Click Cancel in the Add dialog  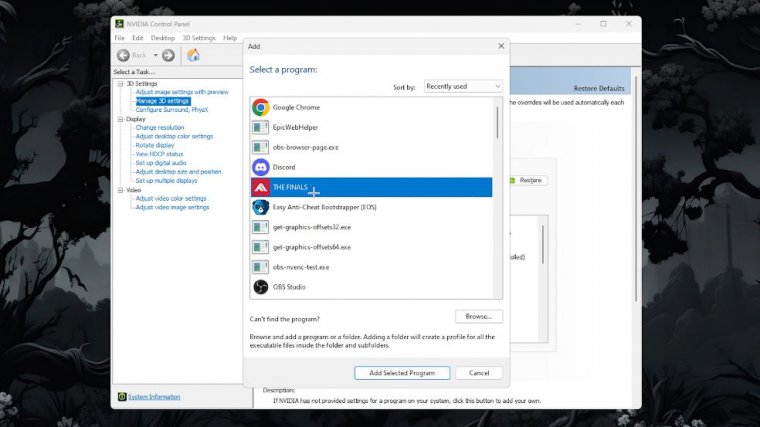pyautogui.click(x=479, y=373)
